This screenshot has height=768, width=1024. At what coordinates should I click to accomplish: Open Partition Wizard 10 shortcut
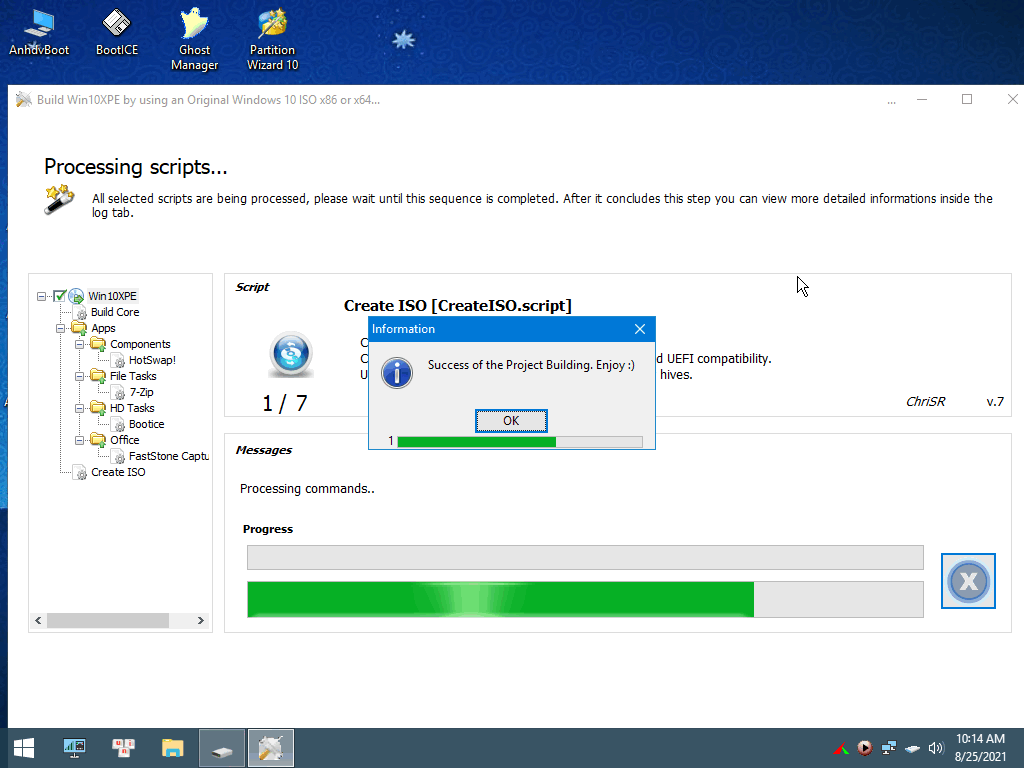click(272, 40)
